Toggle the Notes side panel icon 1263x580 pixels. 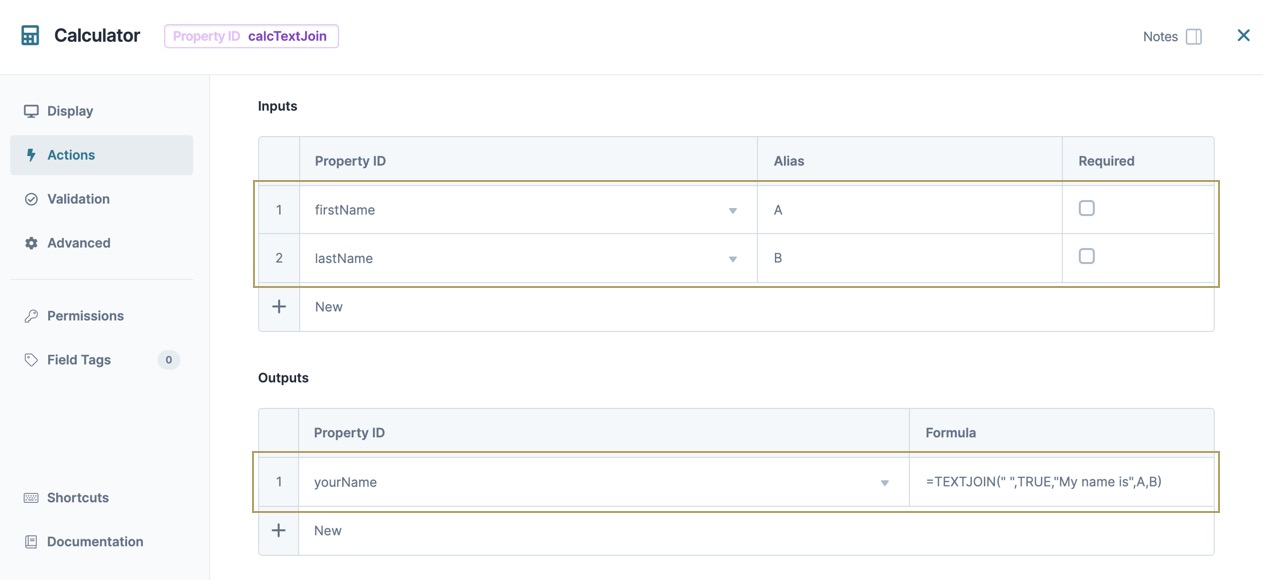click(1194, 36)
